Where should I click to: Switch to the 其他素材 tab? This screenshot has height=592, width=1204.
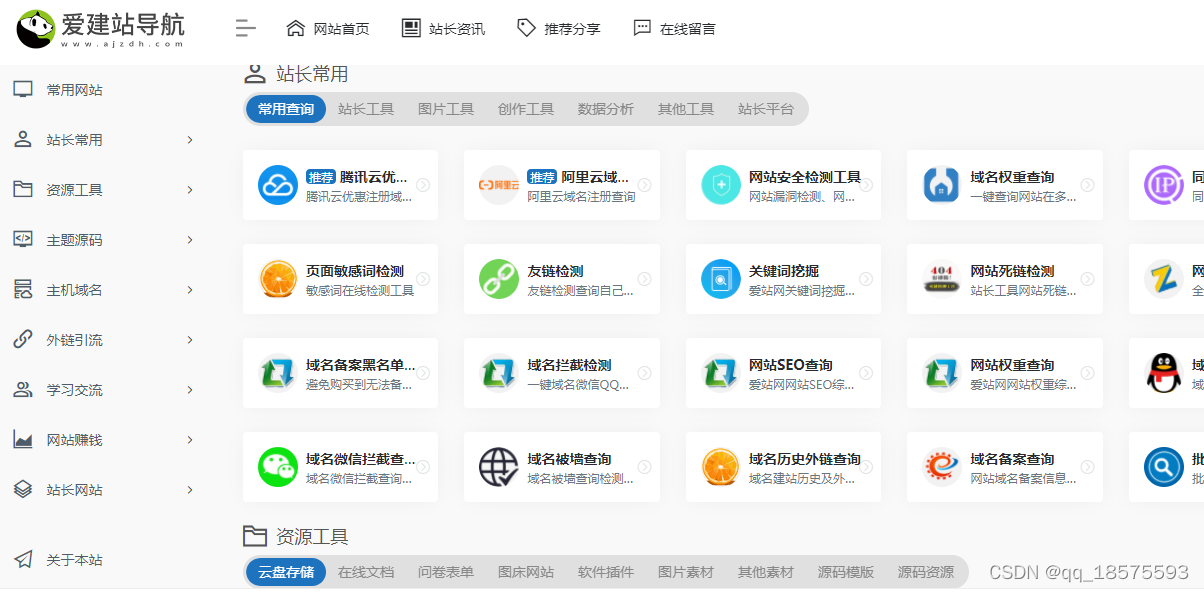coord(766,572)
